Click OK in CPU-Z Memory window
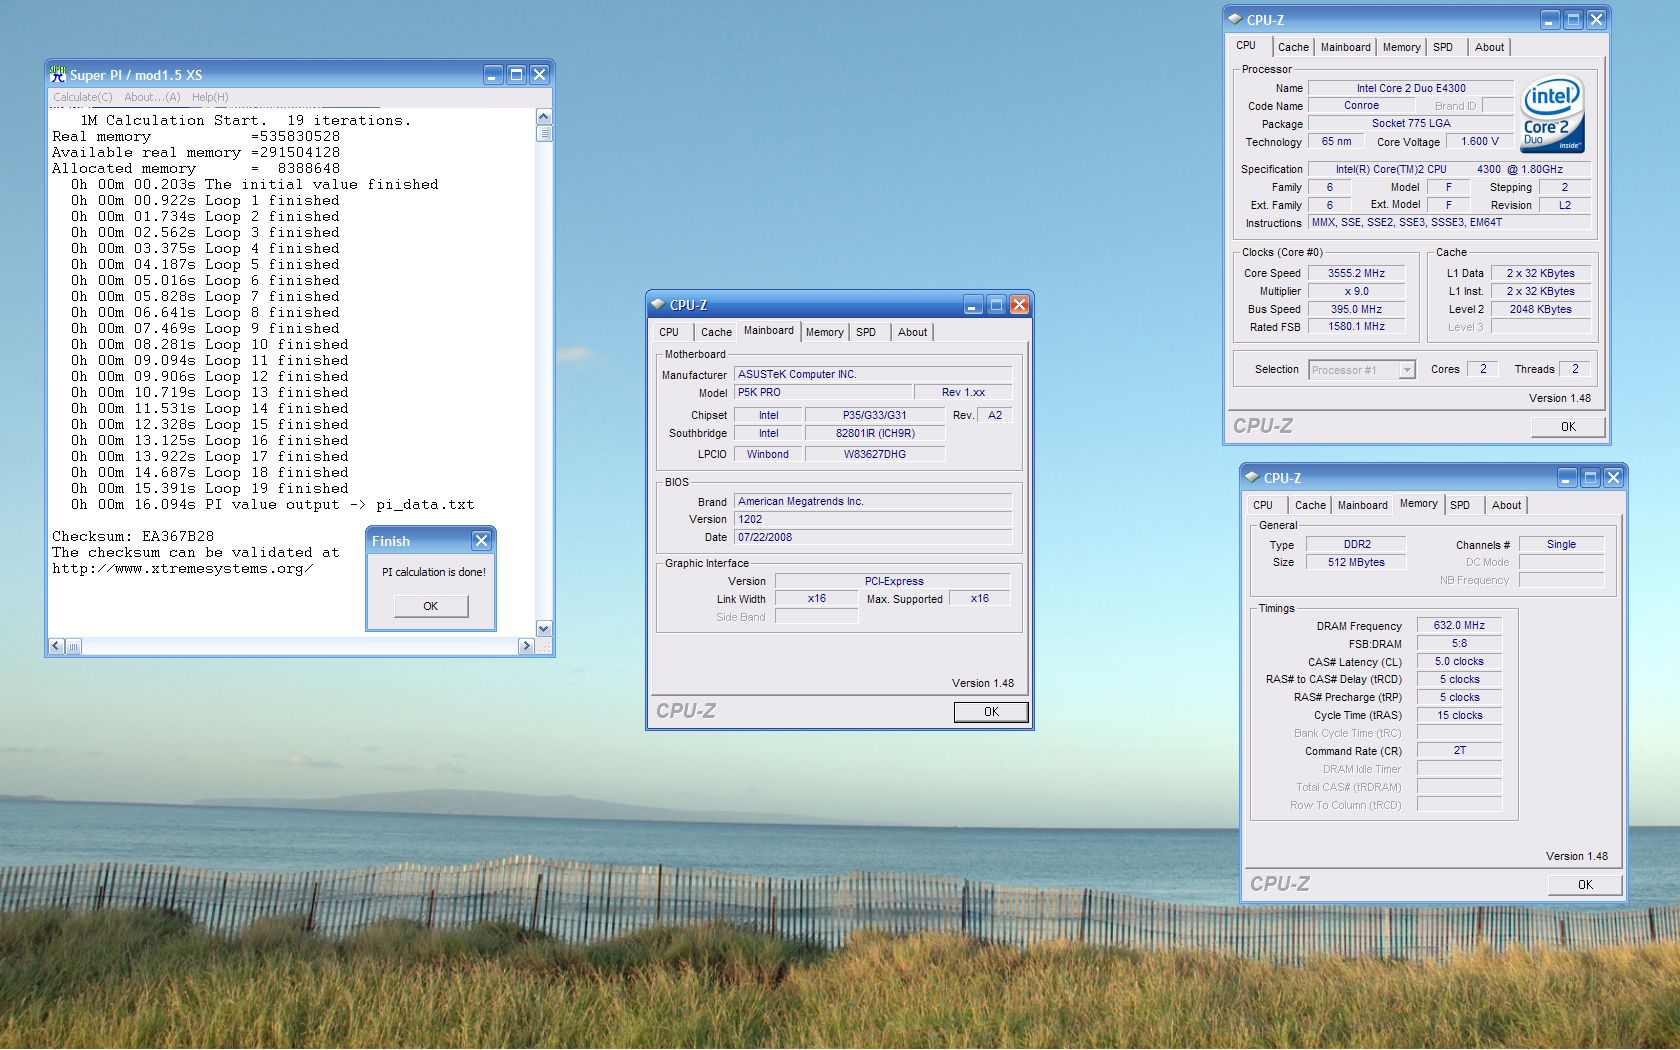1680x1050 pixels. [1585, 885]
